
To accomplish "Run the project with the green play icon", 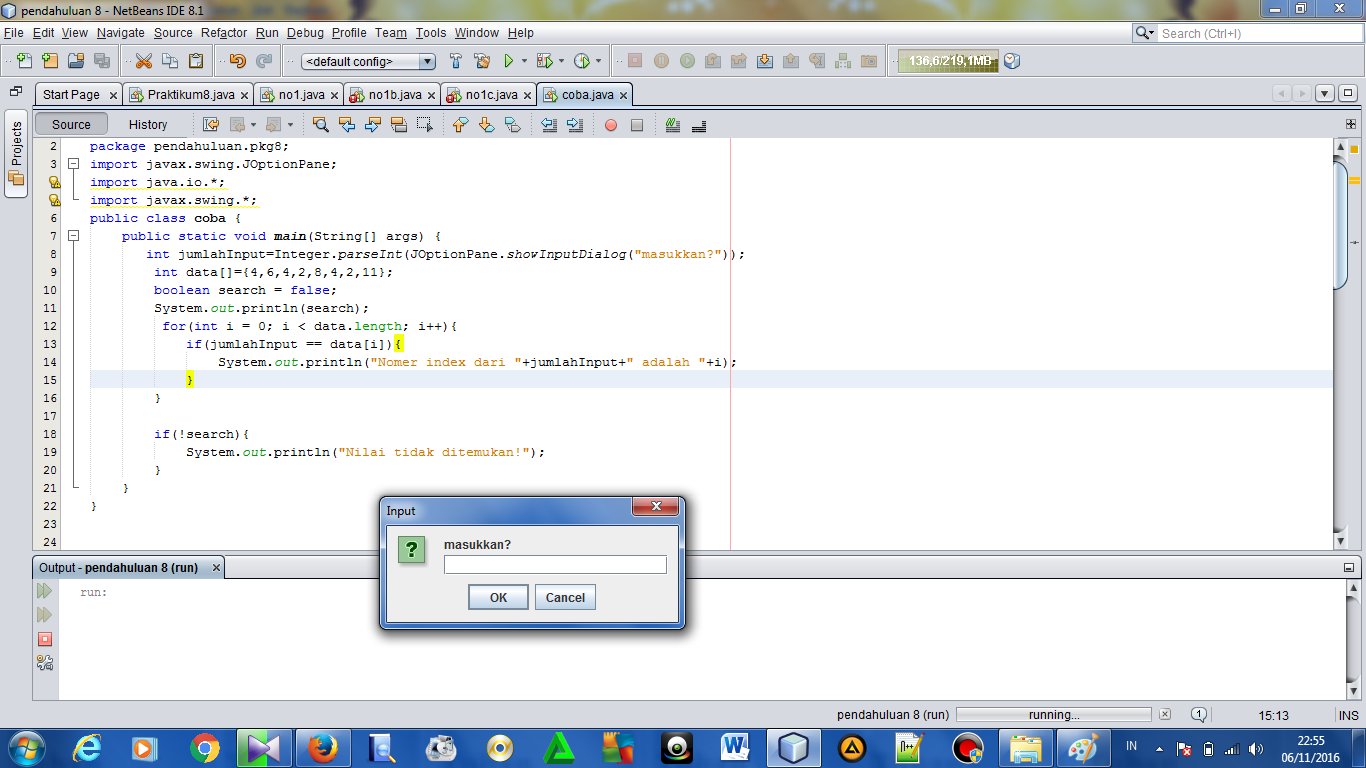I will tap(509, 61).
